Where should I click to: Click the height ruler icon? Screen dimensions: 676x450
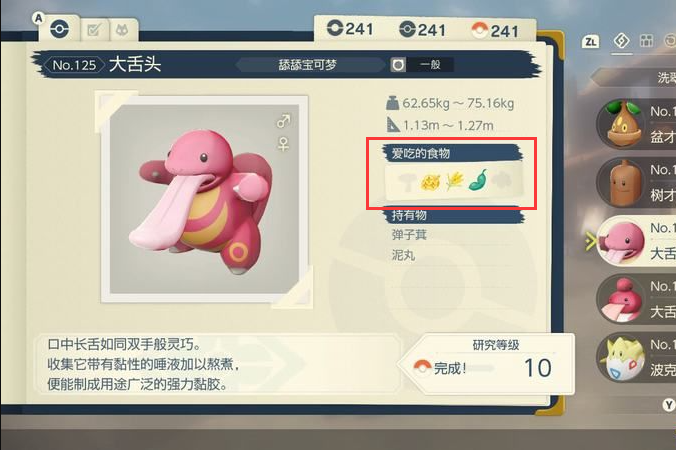392,125
